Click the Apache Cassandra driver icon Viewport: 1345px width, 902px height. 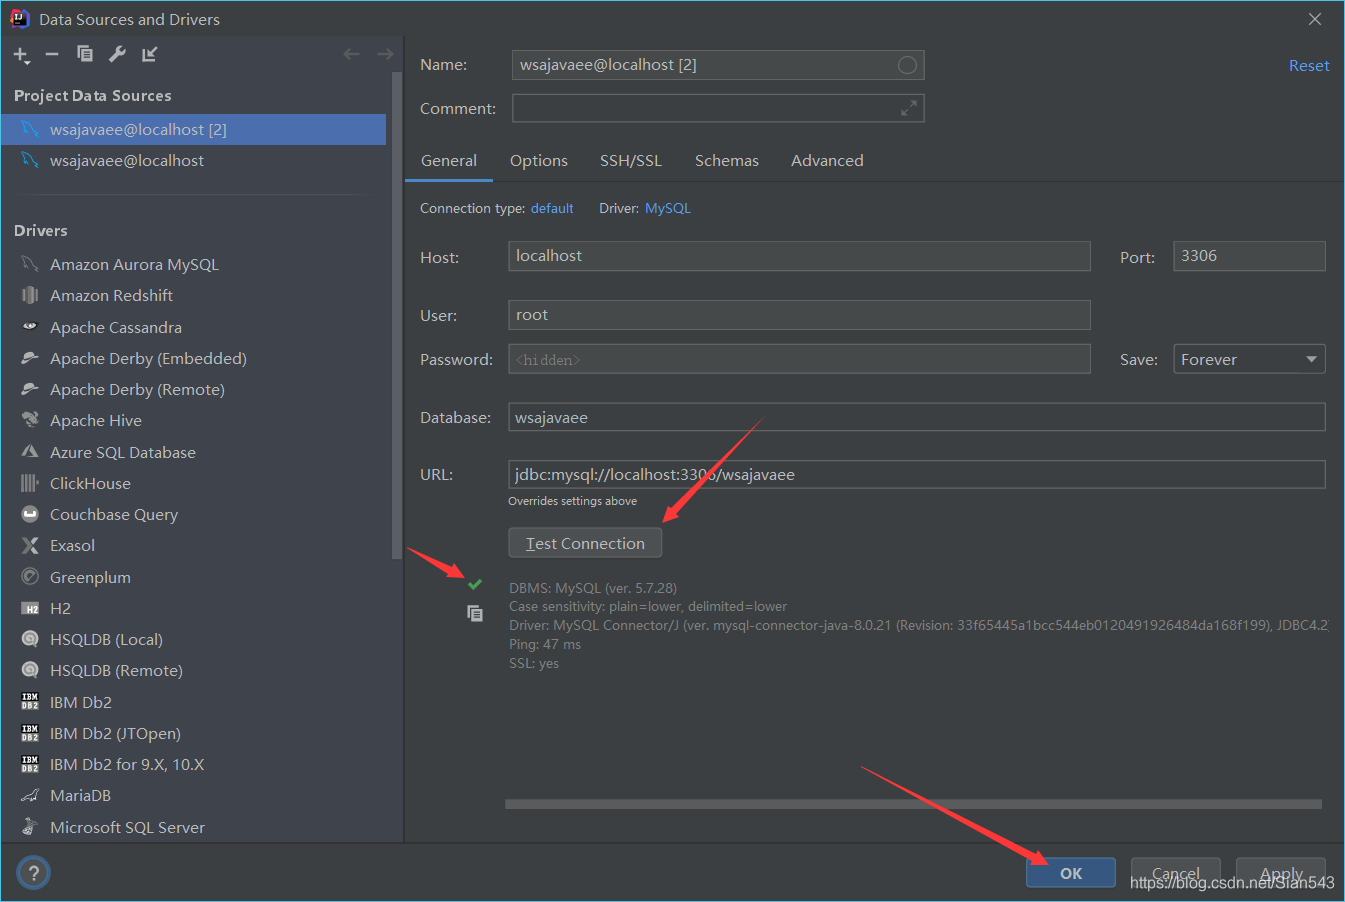click(x=30, y=327)
